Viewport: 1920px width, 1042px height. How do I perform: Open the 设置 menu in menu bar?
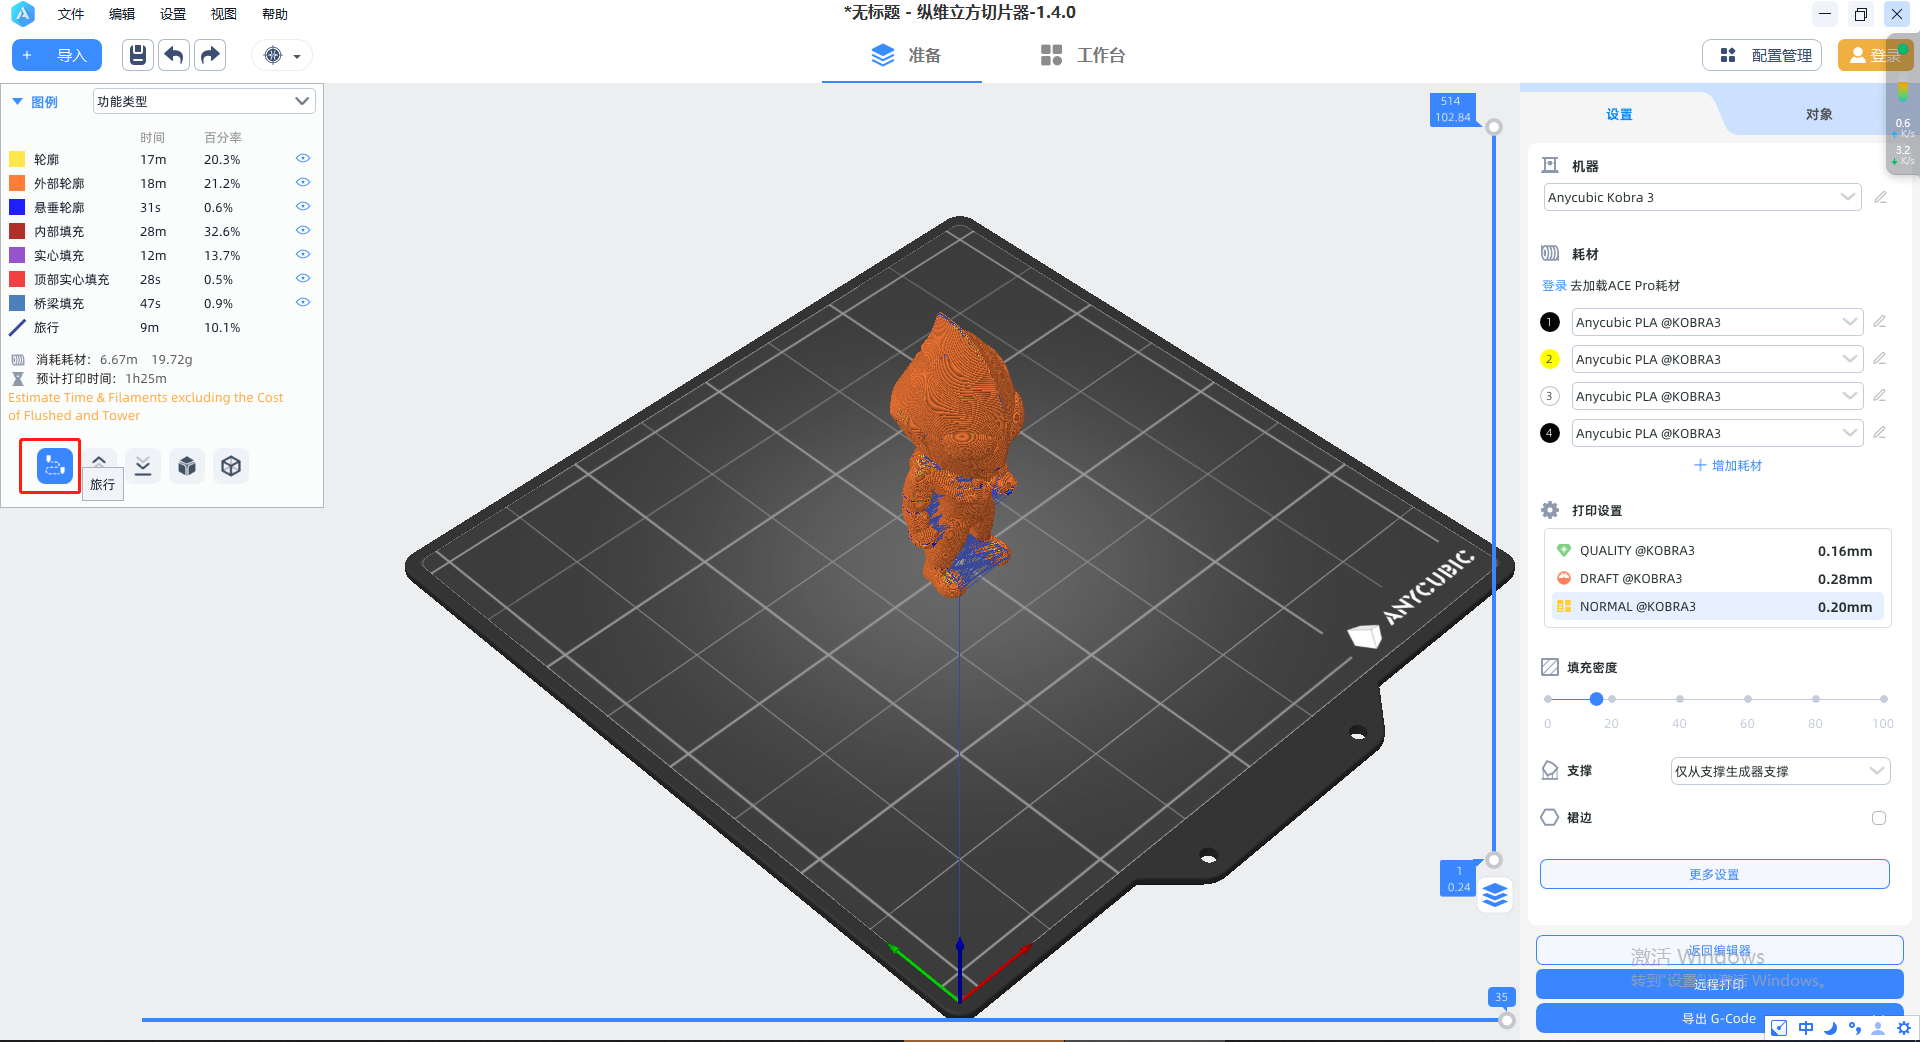pos(173,14)
